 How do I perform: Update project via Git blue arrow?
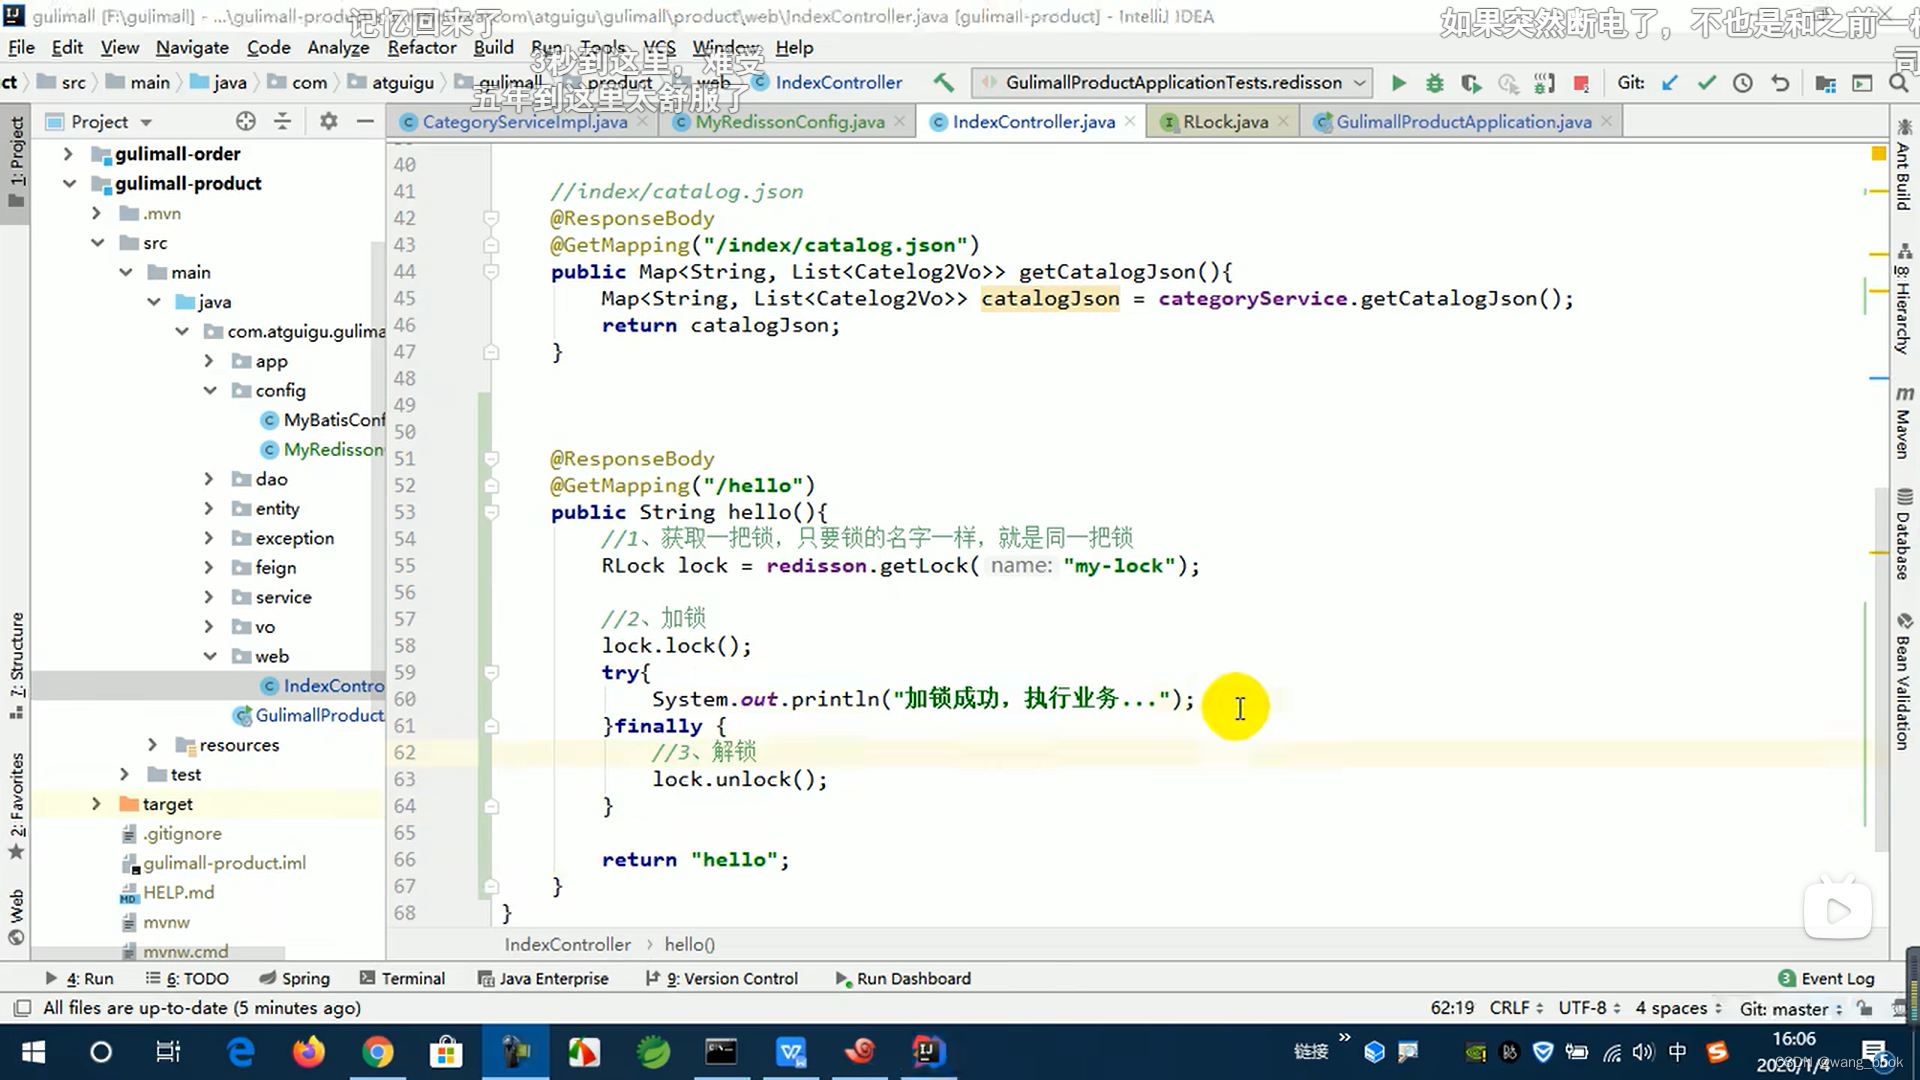(x=1669, y=83)
